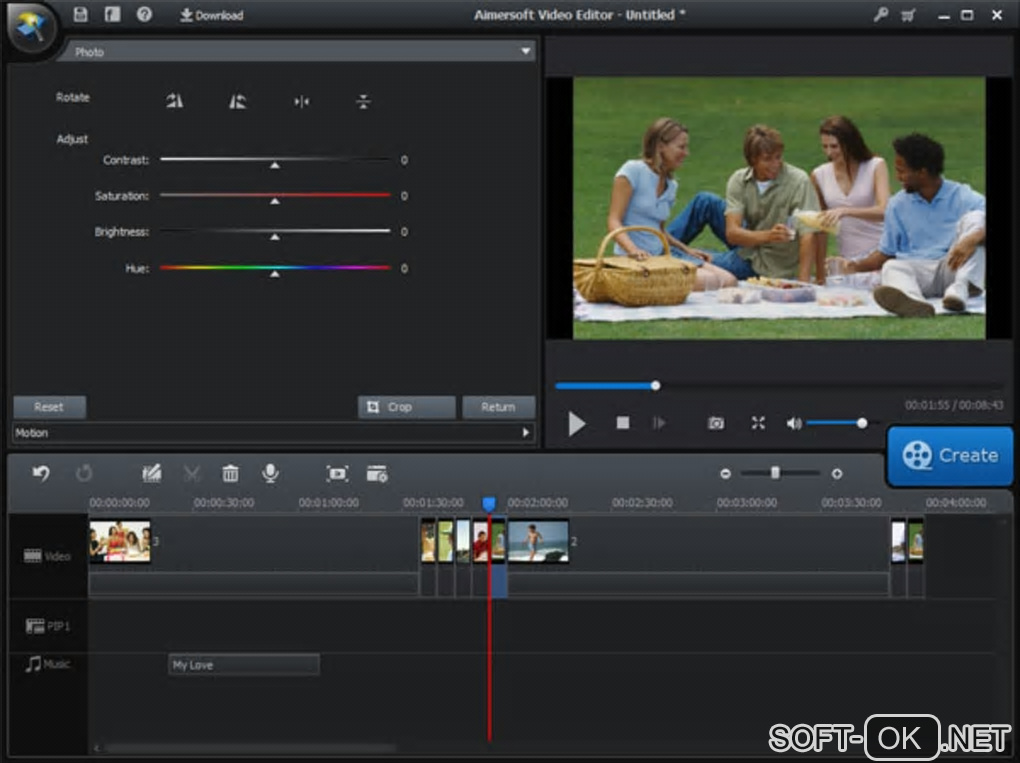
Task: Click the rotate left icon
Action: pos(175,101)
